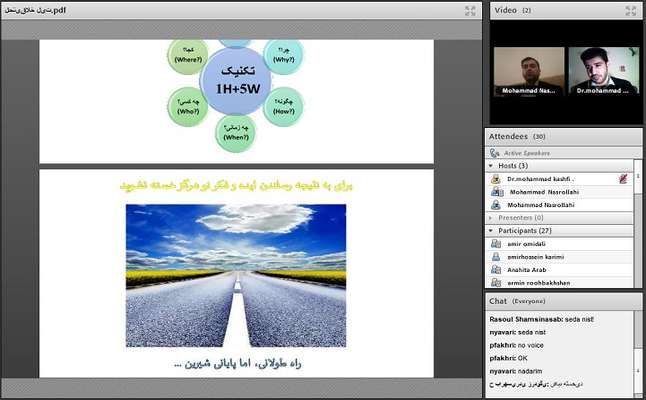Maximize the PDF share pod to full screen
646x400 pixels.
[470, 11]
